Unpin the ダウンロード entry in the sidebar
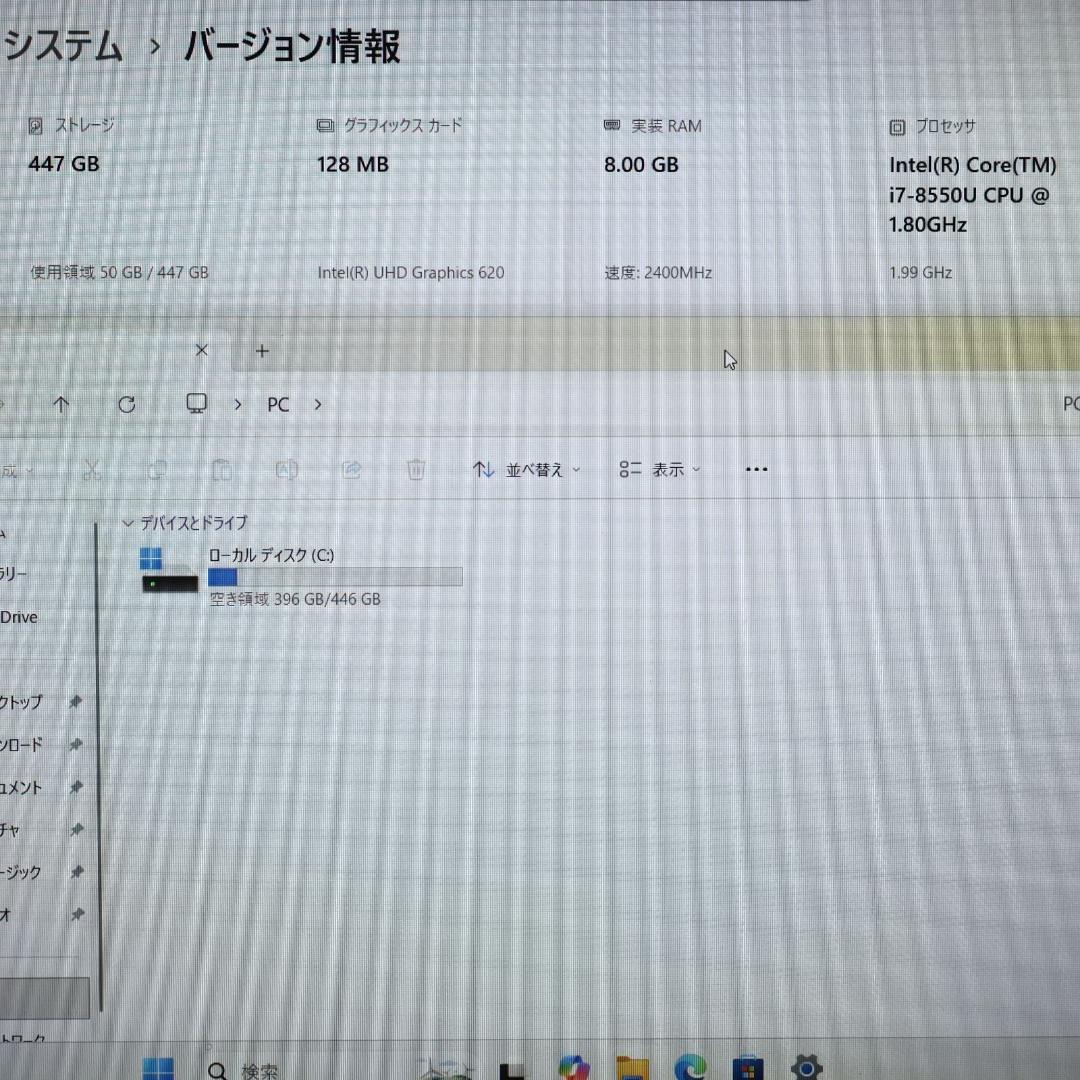The width and height of the screenshot is (1080, 1080). coord(75,744)
